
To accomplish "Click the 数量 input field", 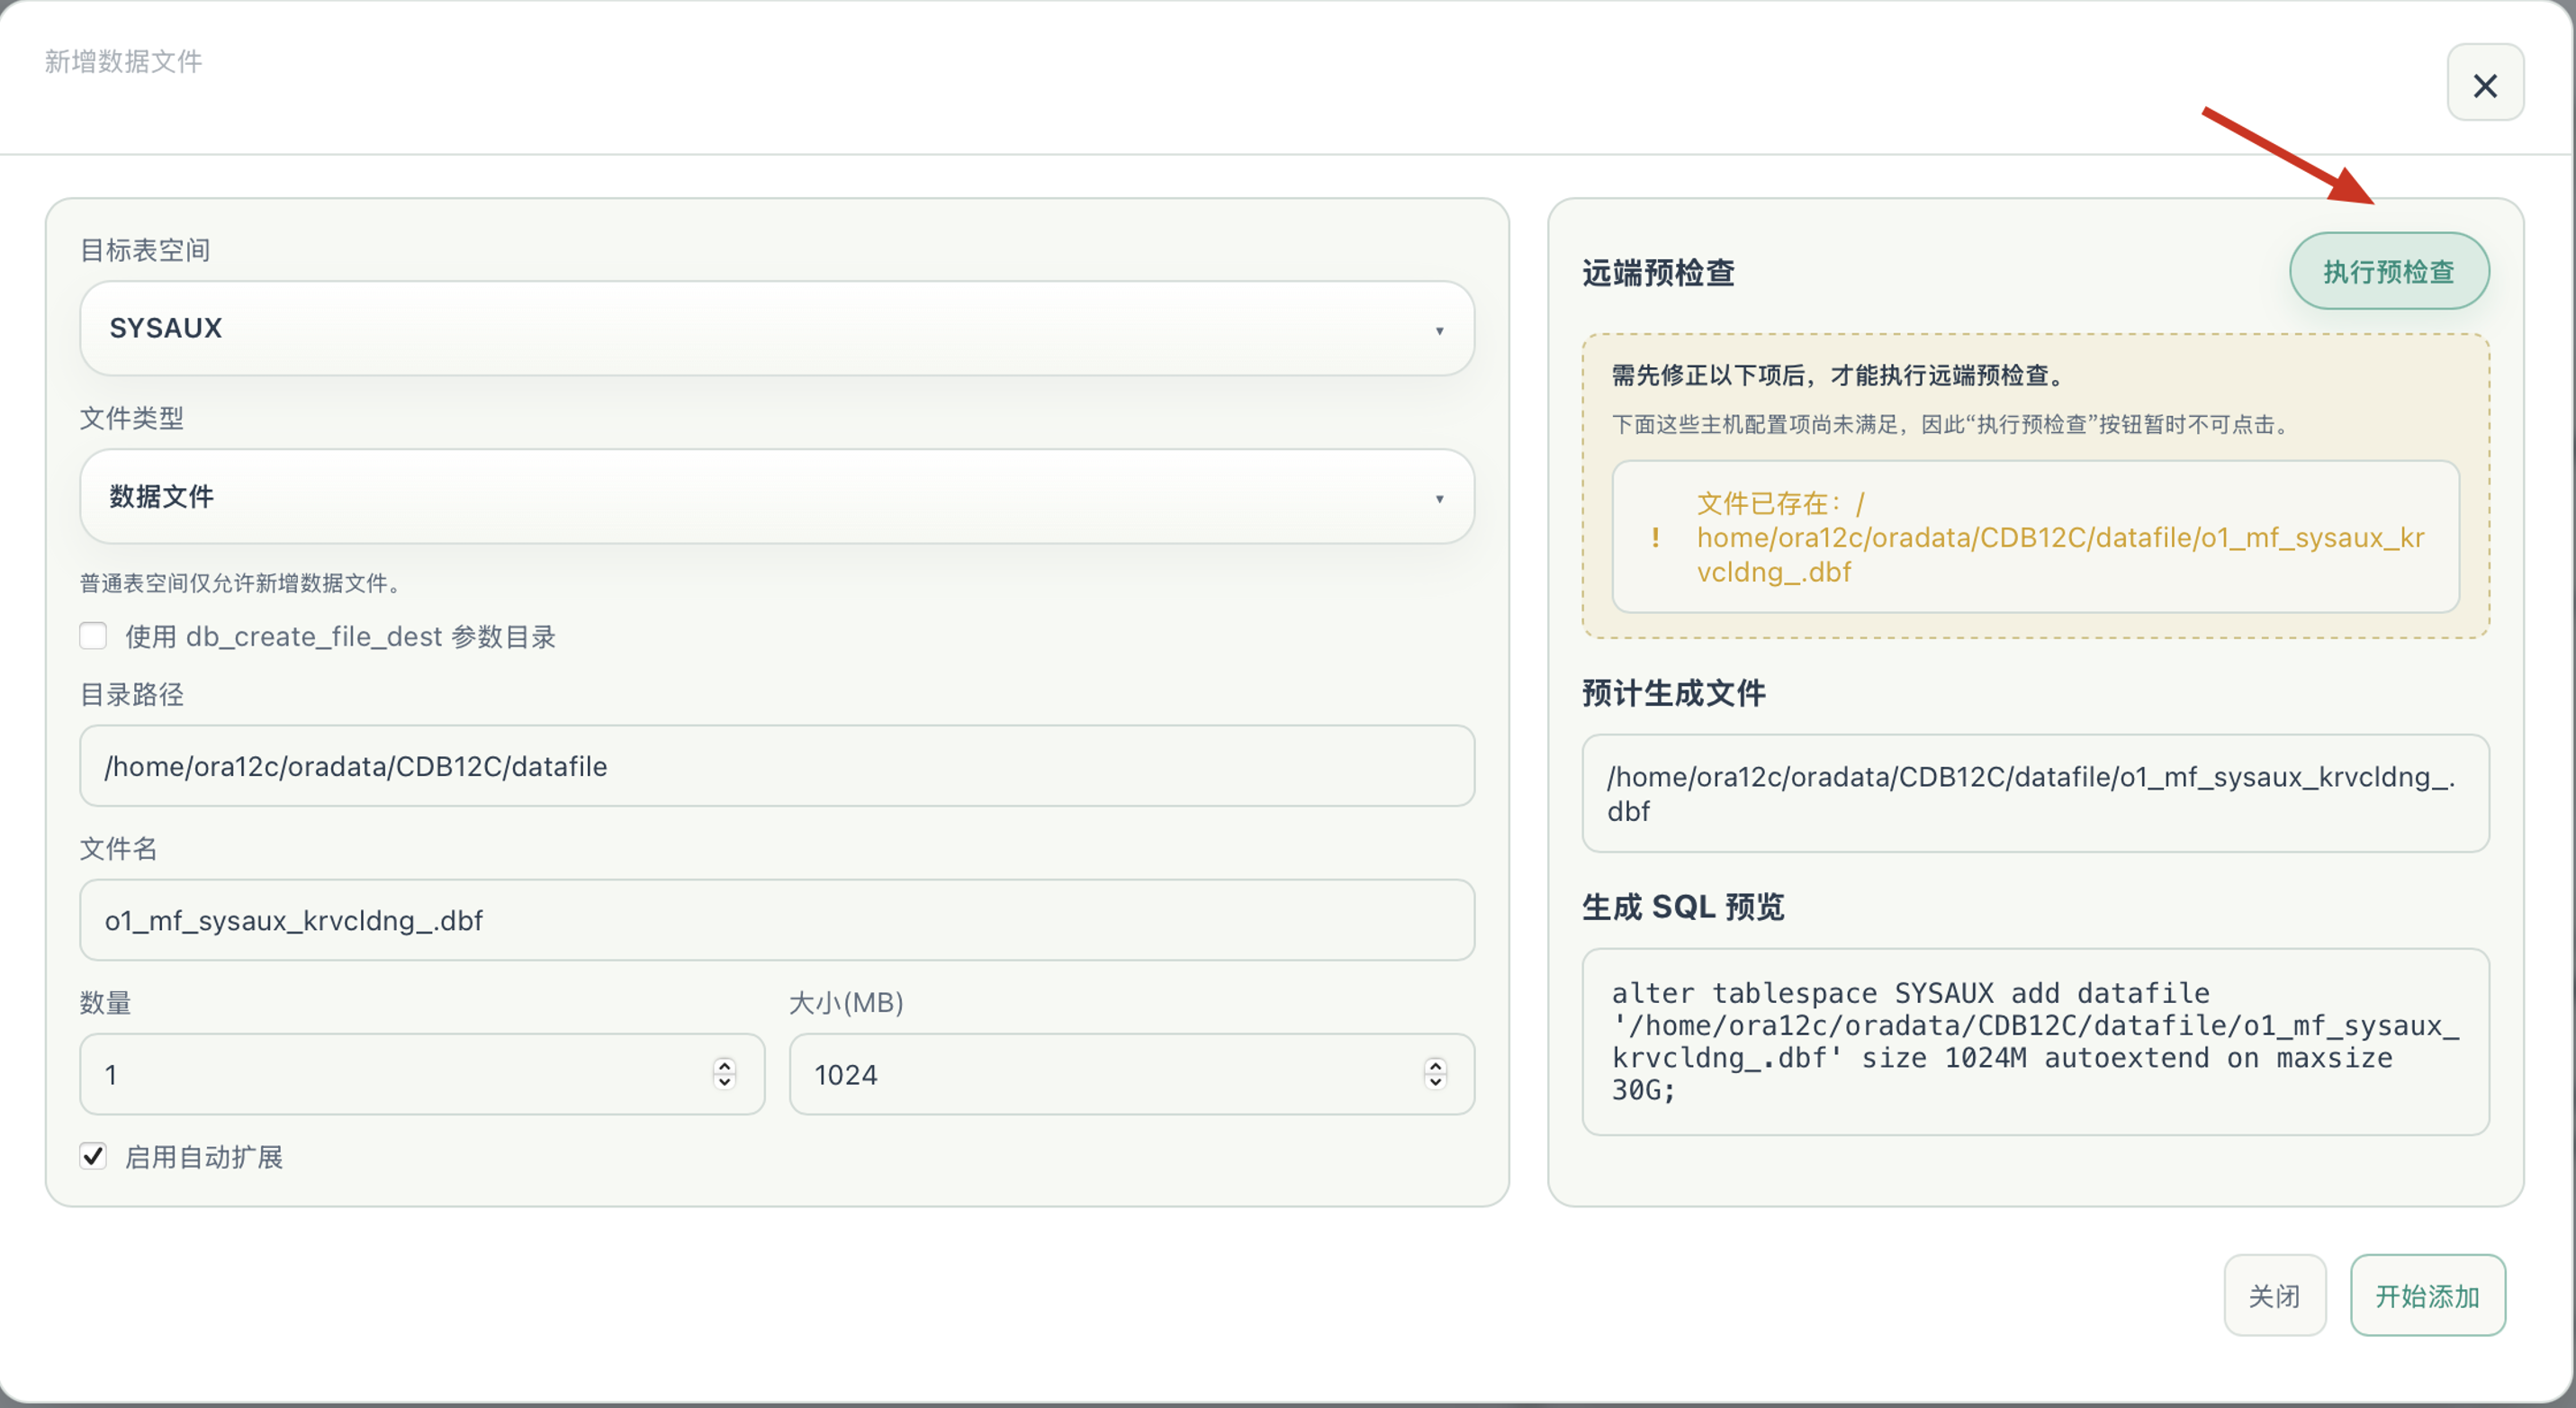I will (x=422, y=1074).
